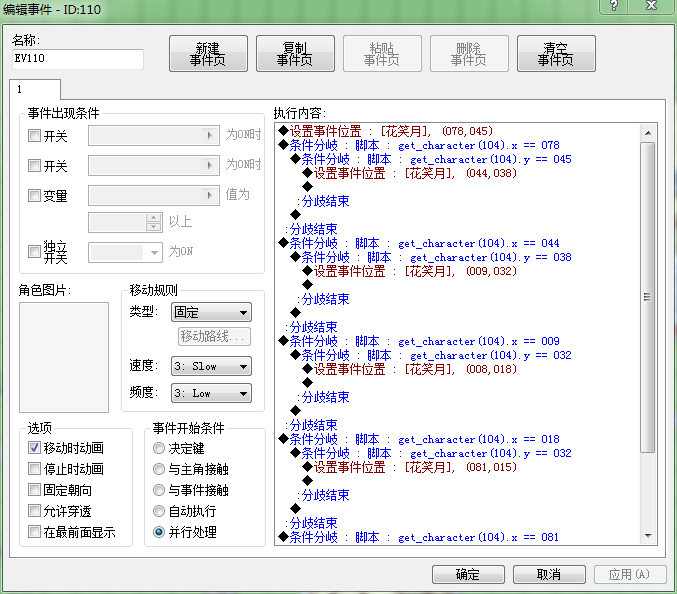The image size is (677, 594).
Task: Select condition line get_character(104).x == 044
Action: pos(419,243)
